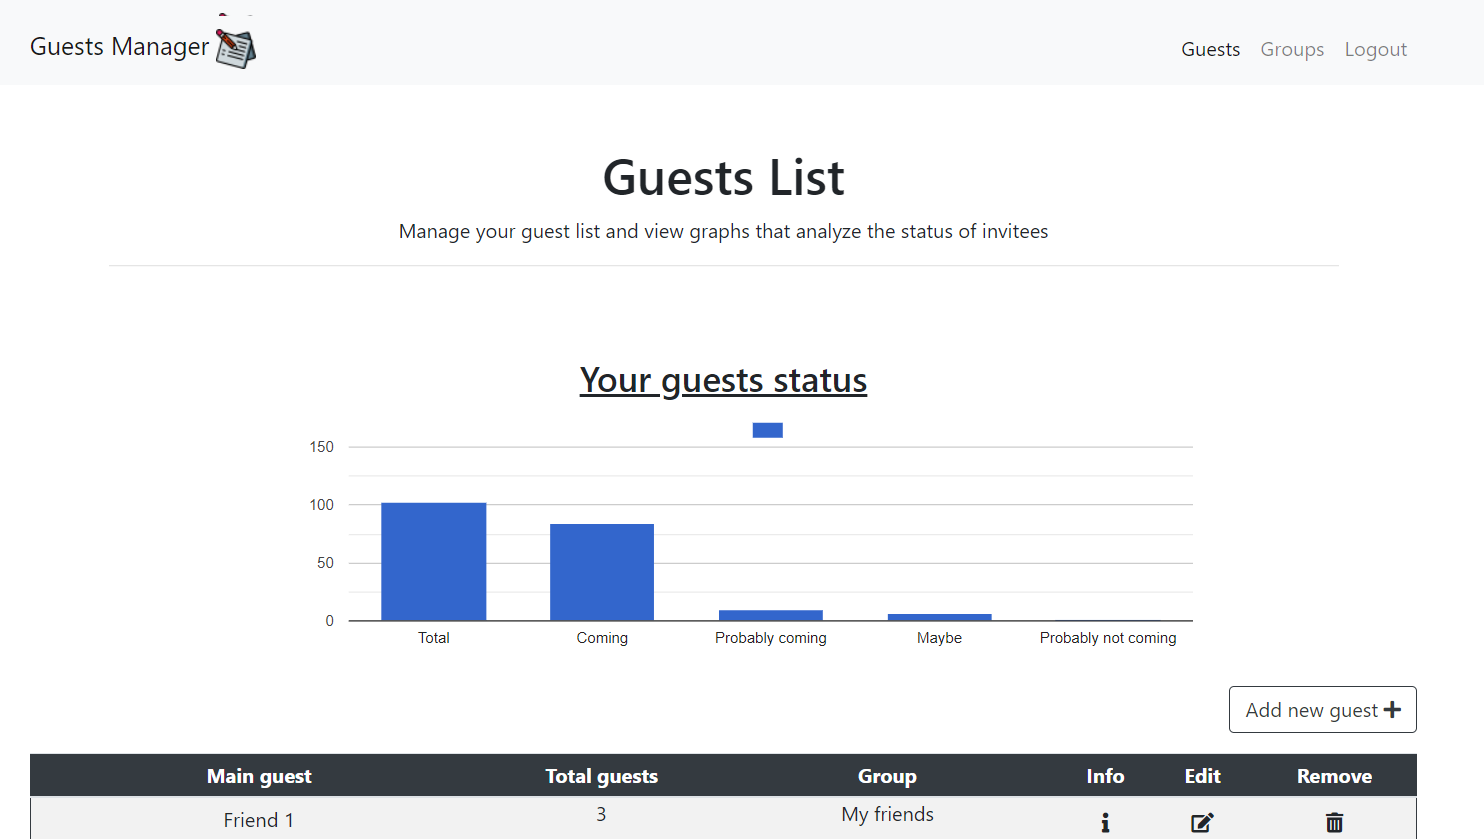Click the Info column header

(1105, 776)
